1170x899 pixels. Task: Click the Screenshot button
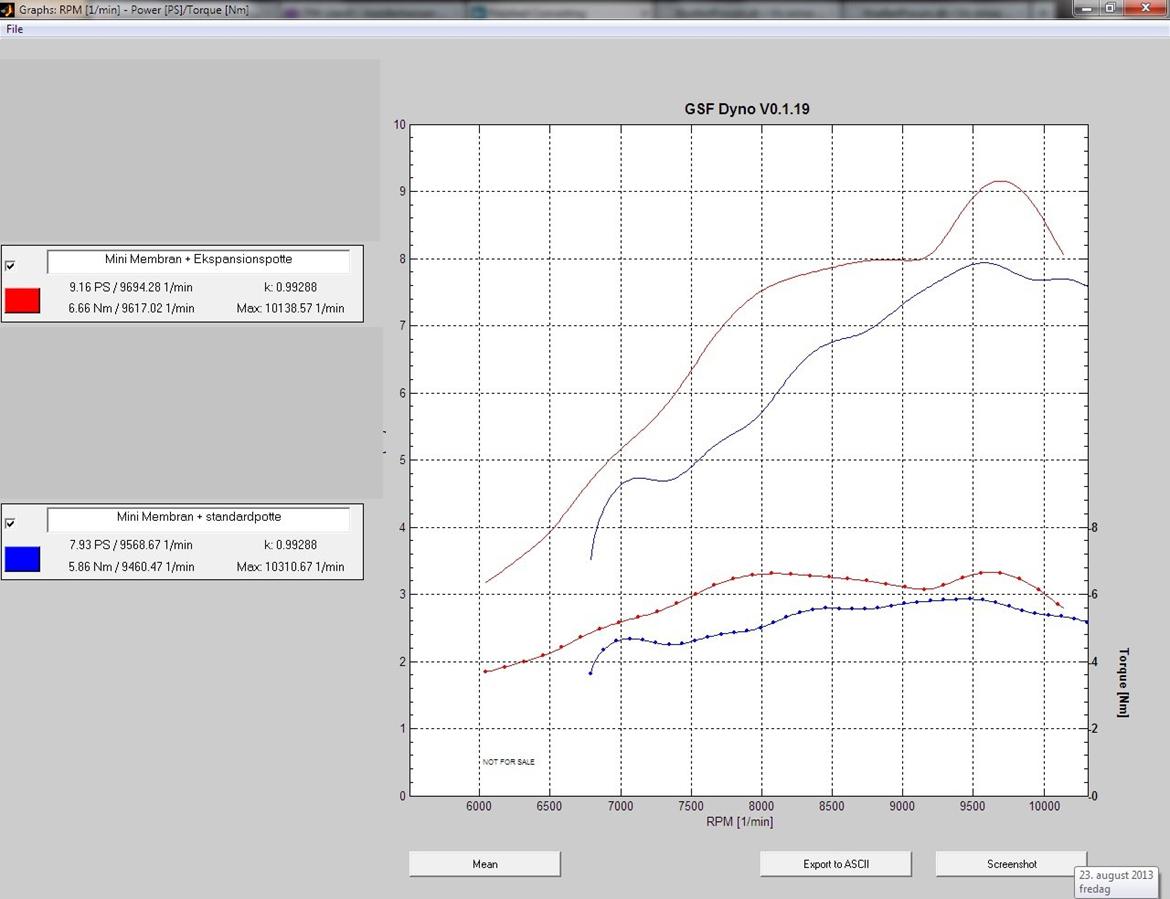(1010, 863)
